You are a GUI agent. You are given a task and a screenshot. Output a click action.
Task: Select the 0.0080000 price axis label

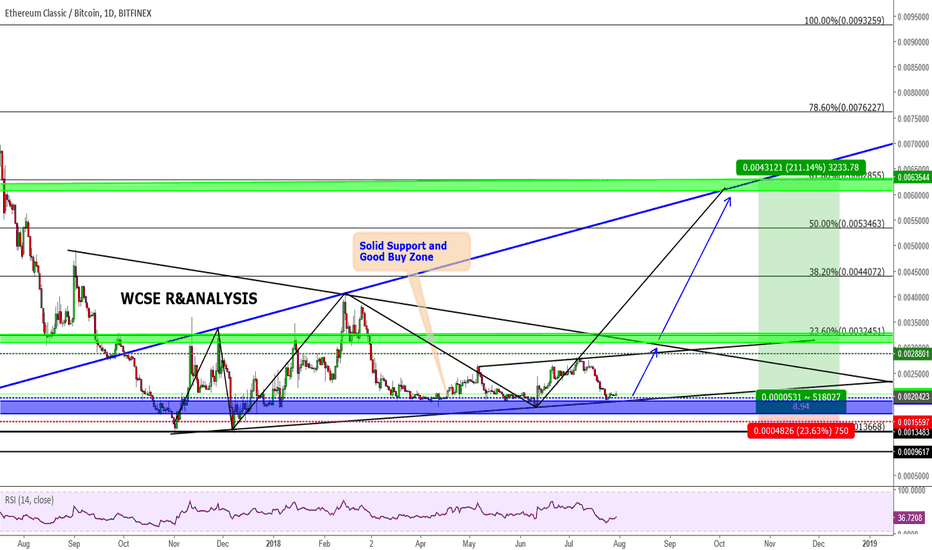tap(913, 93)
